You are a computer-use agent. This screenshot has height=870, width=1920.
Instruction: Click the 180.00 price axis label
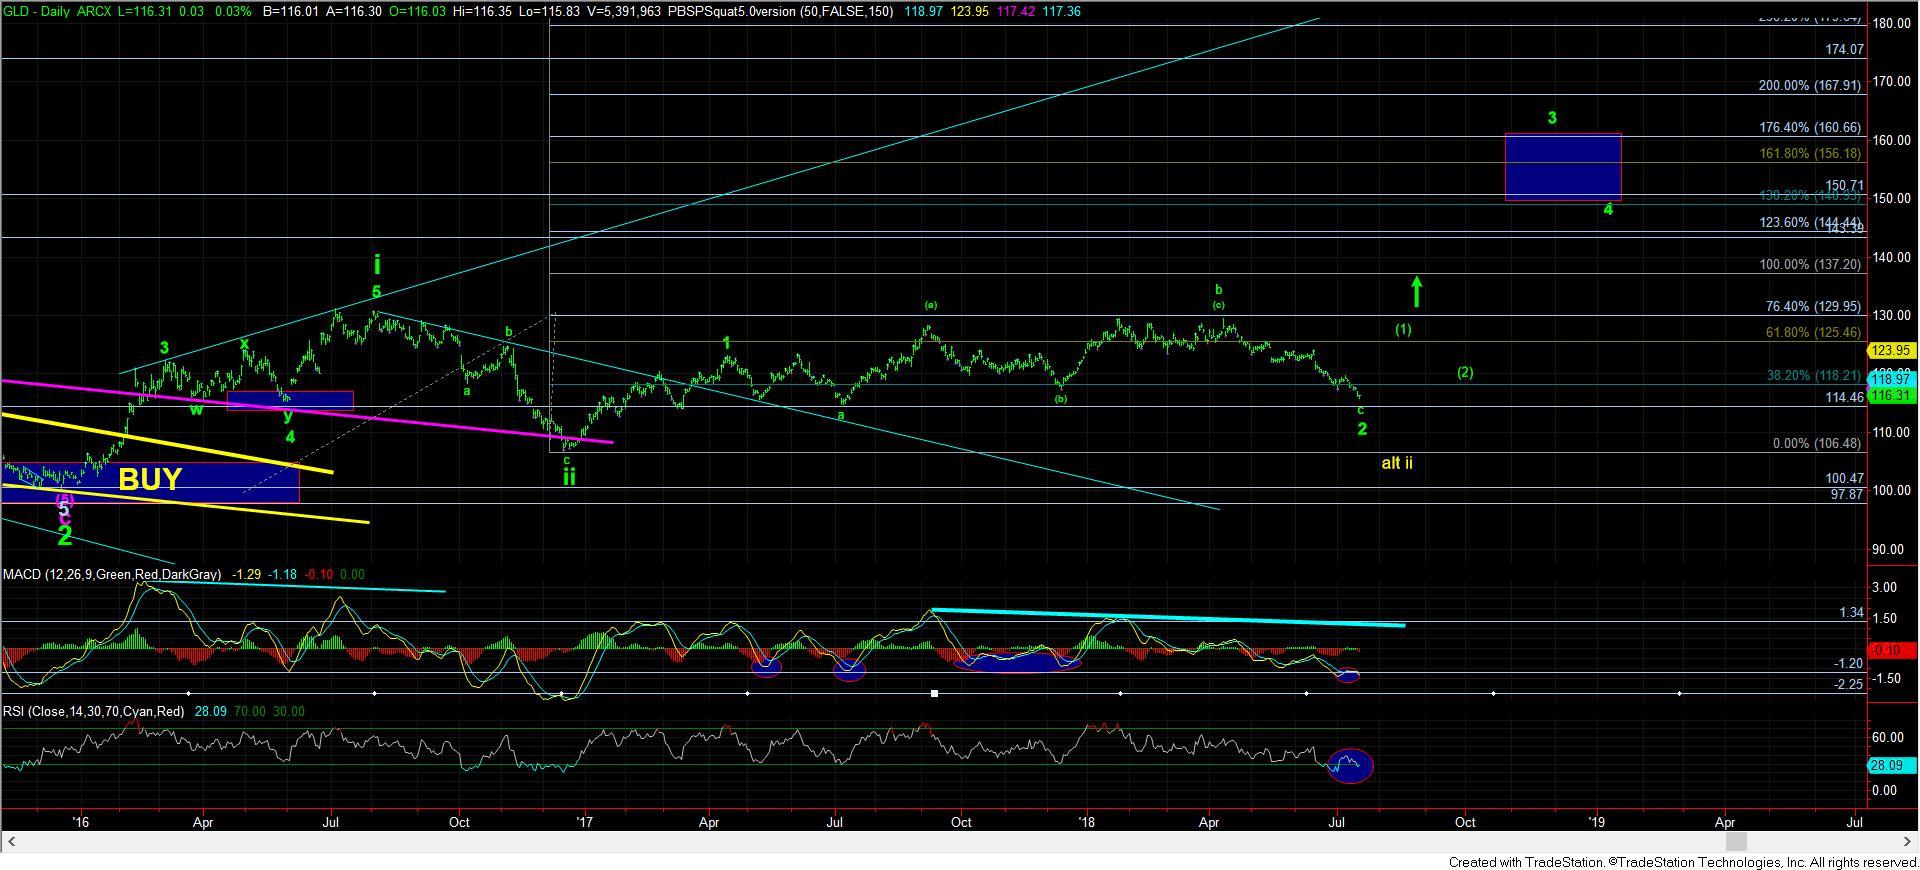point(1891,23)
